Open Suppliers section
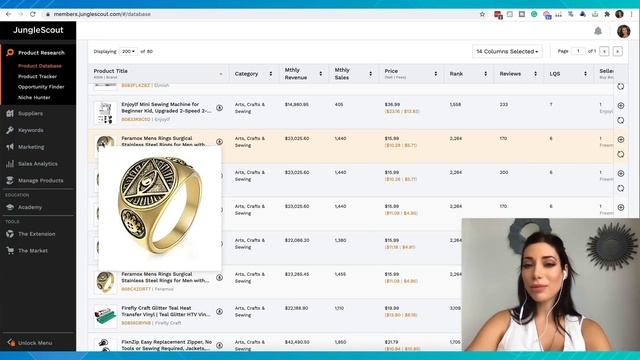The width and height of the screenshot is (640, 360). pyautogui.click(x=30, y=113)
